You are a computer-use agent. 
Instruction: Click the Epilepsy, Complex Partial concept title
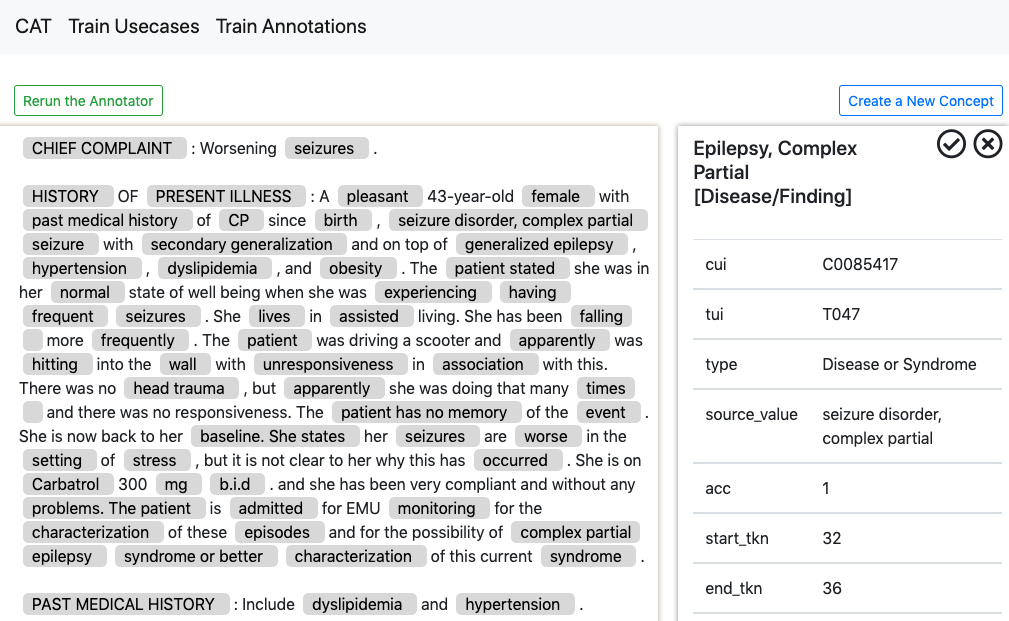[x=775, y=172]
